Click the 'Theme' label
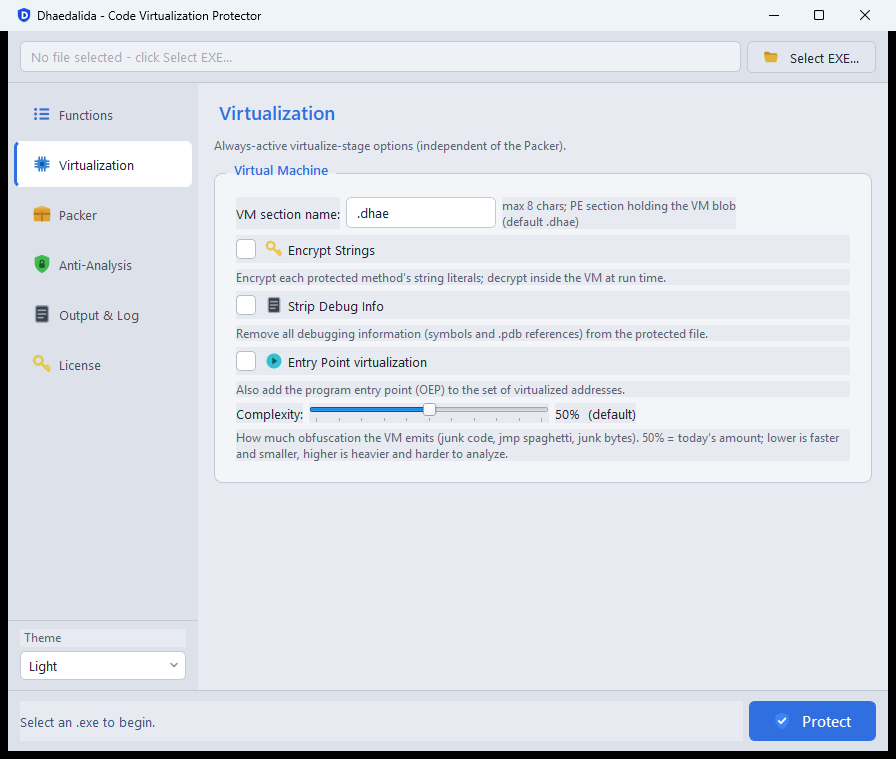Image resolution: width=896 pixels, height=759 pixels. point(42,638)
